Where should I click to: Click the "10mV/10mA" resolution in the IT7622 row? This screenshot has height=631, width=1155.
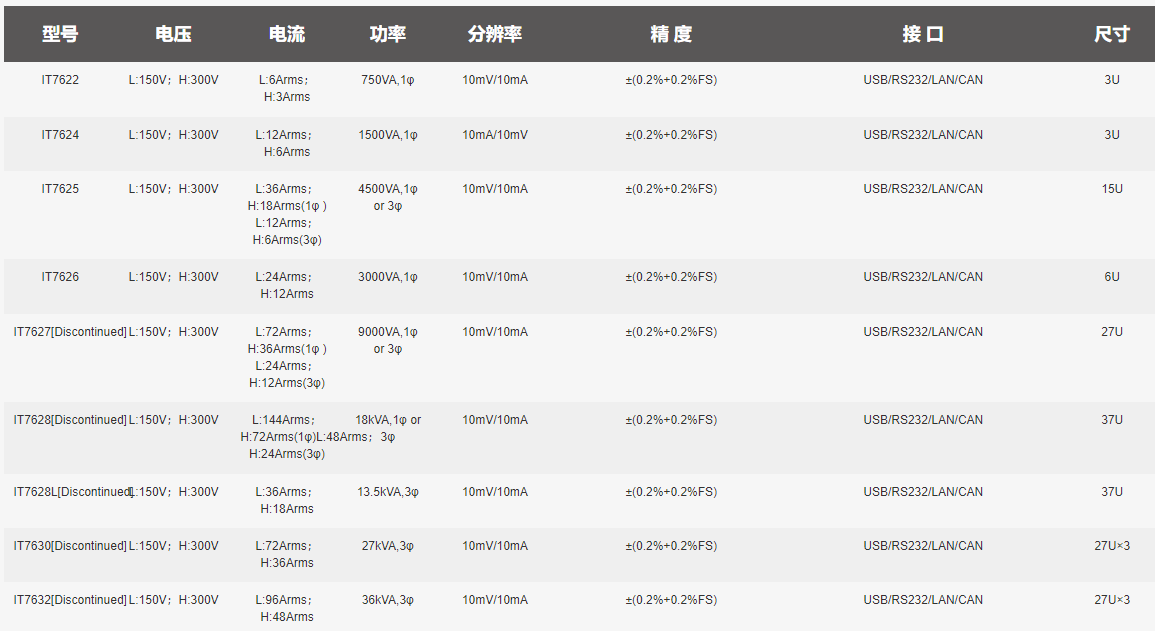point(495,80)
